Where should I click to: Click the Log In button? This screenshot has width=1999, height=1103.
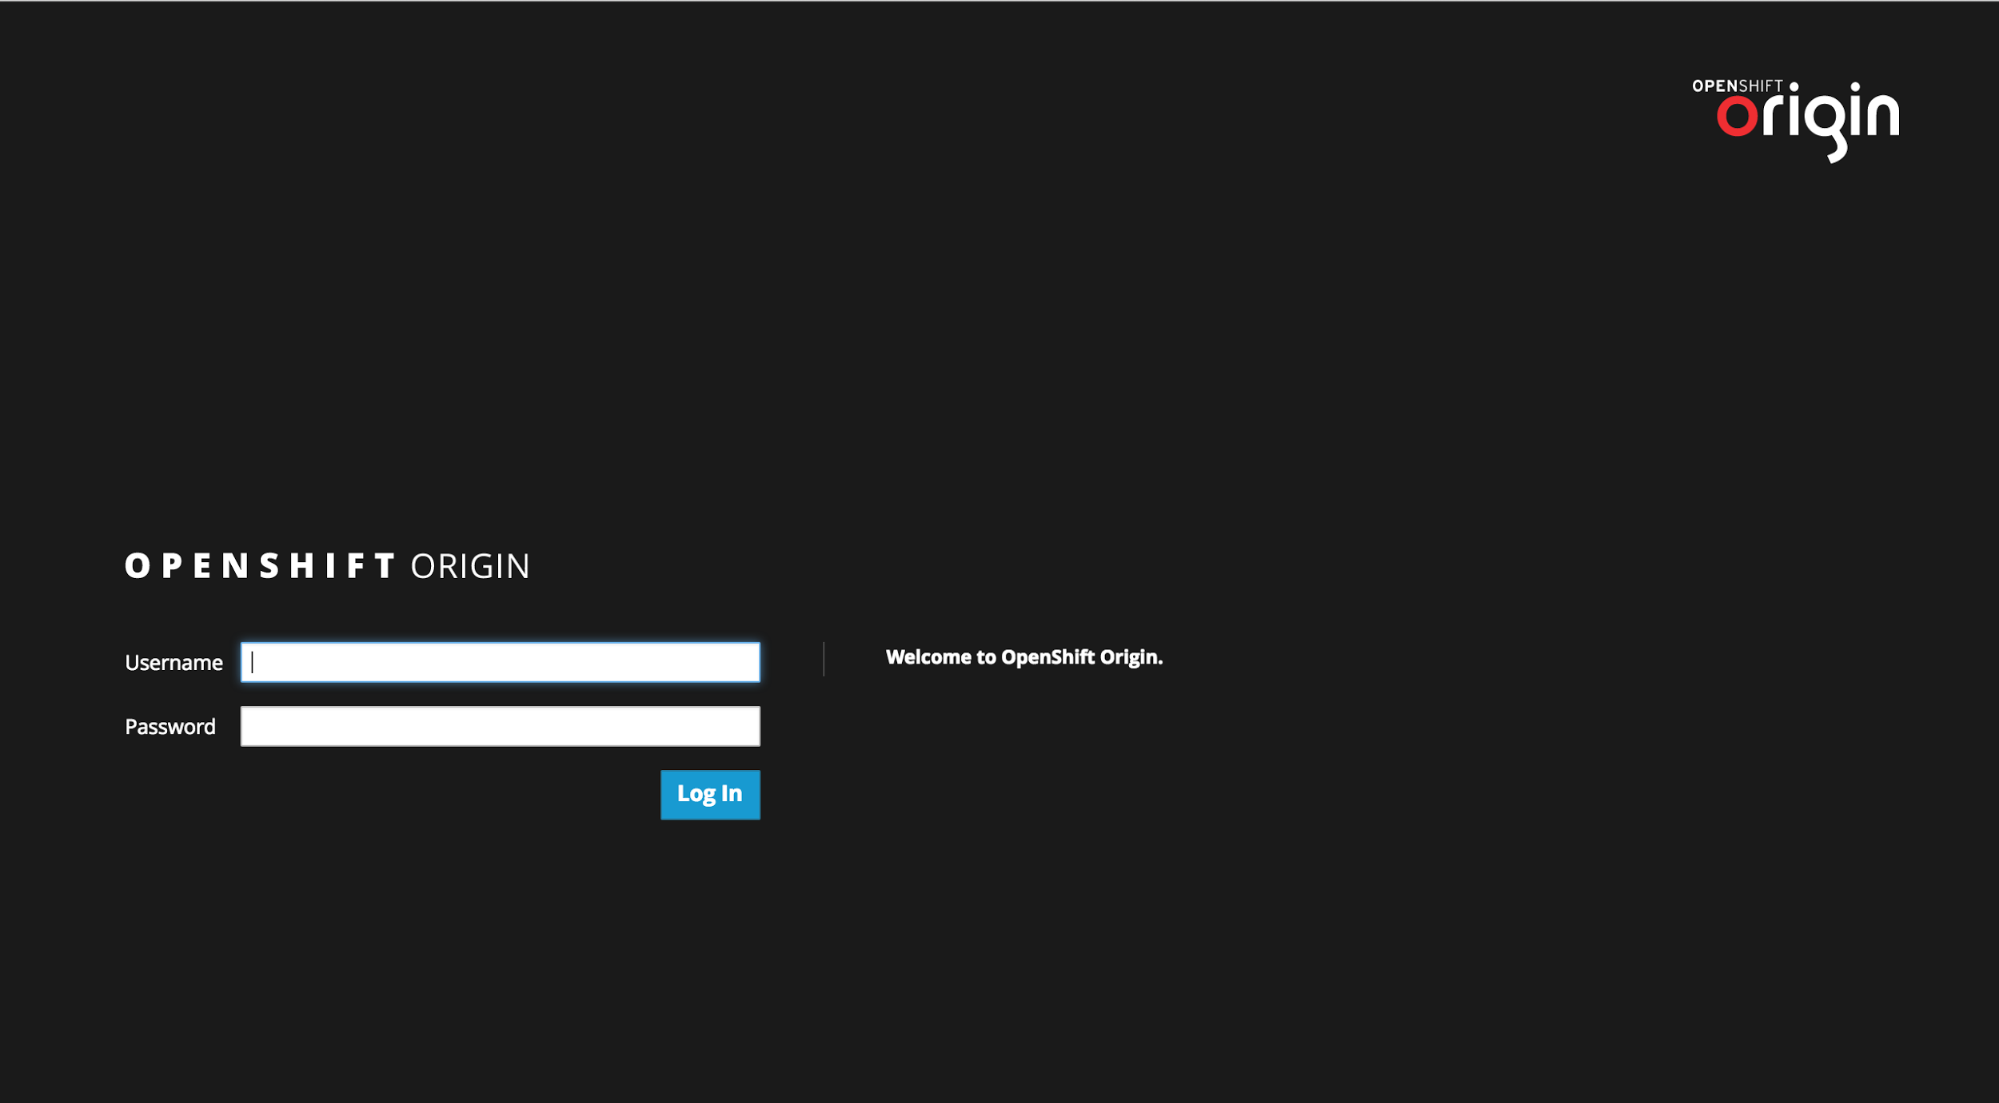(709, 793)
